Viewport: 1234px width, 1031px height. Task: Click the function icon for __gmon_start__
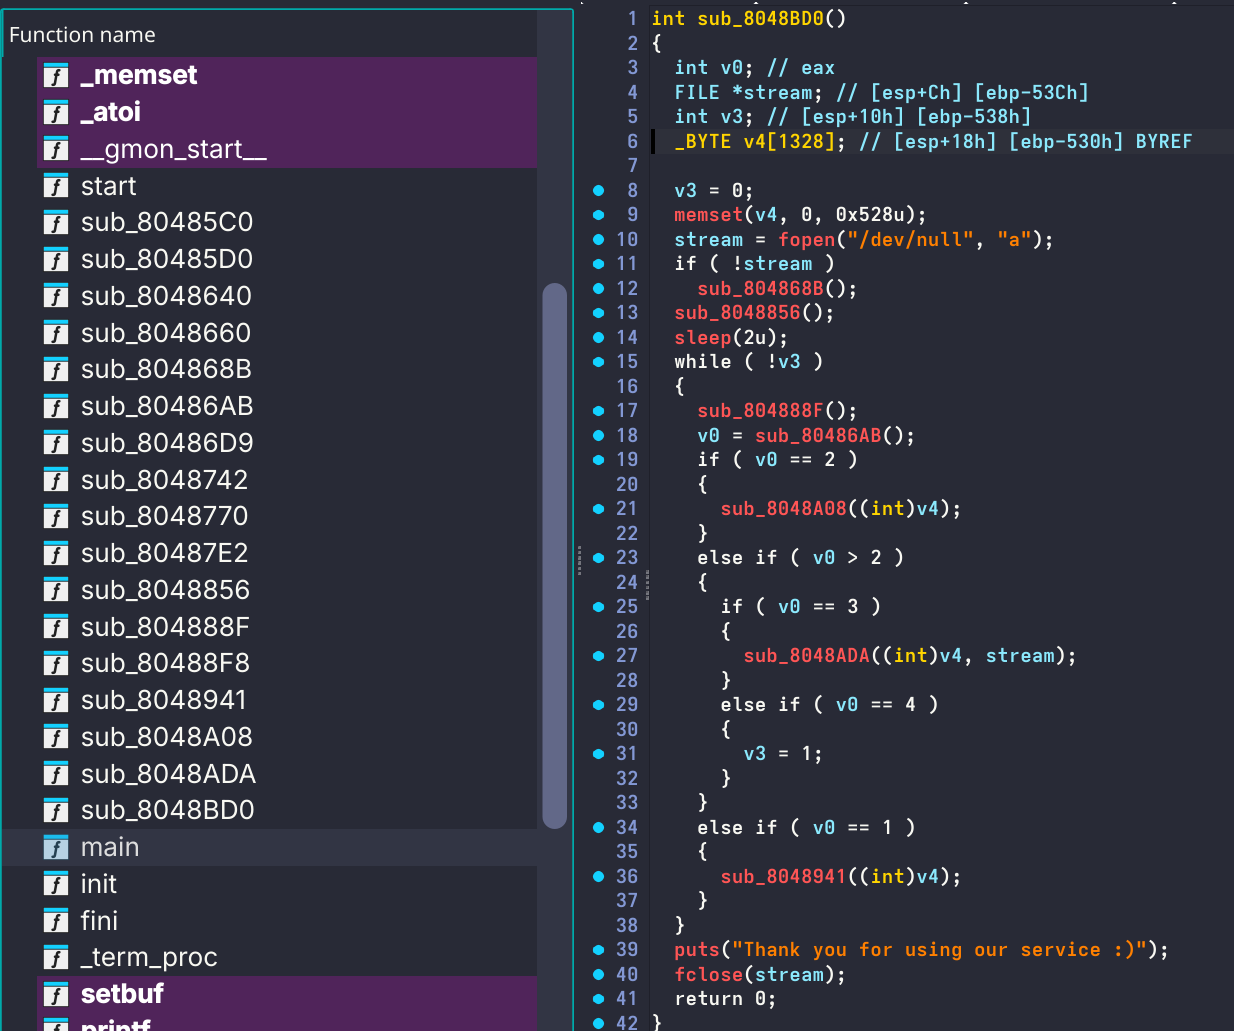click(x=56, y=149)
